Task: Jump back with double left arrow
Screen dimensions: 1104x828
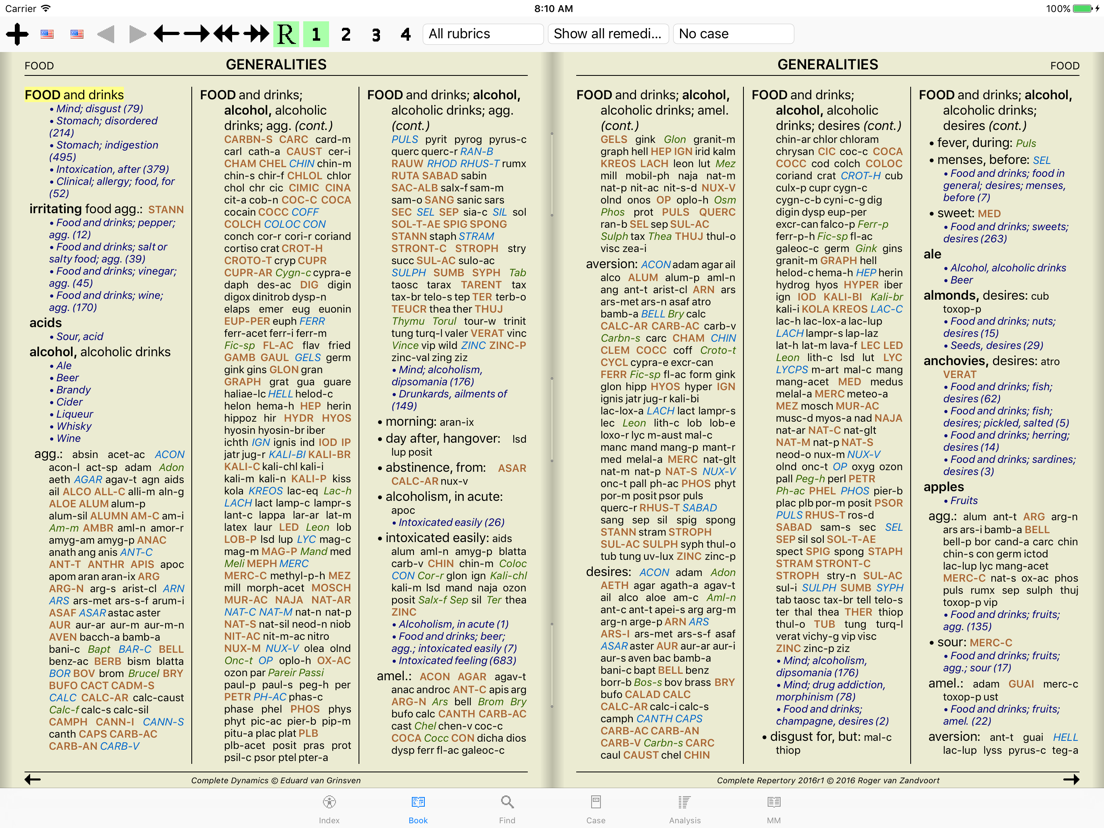Action: click(227, 34)
